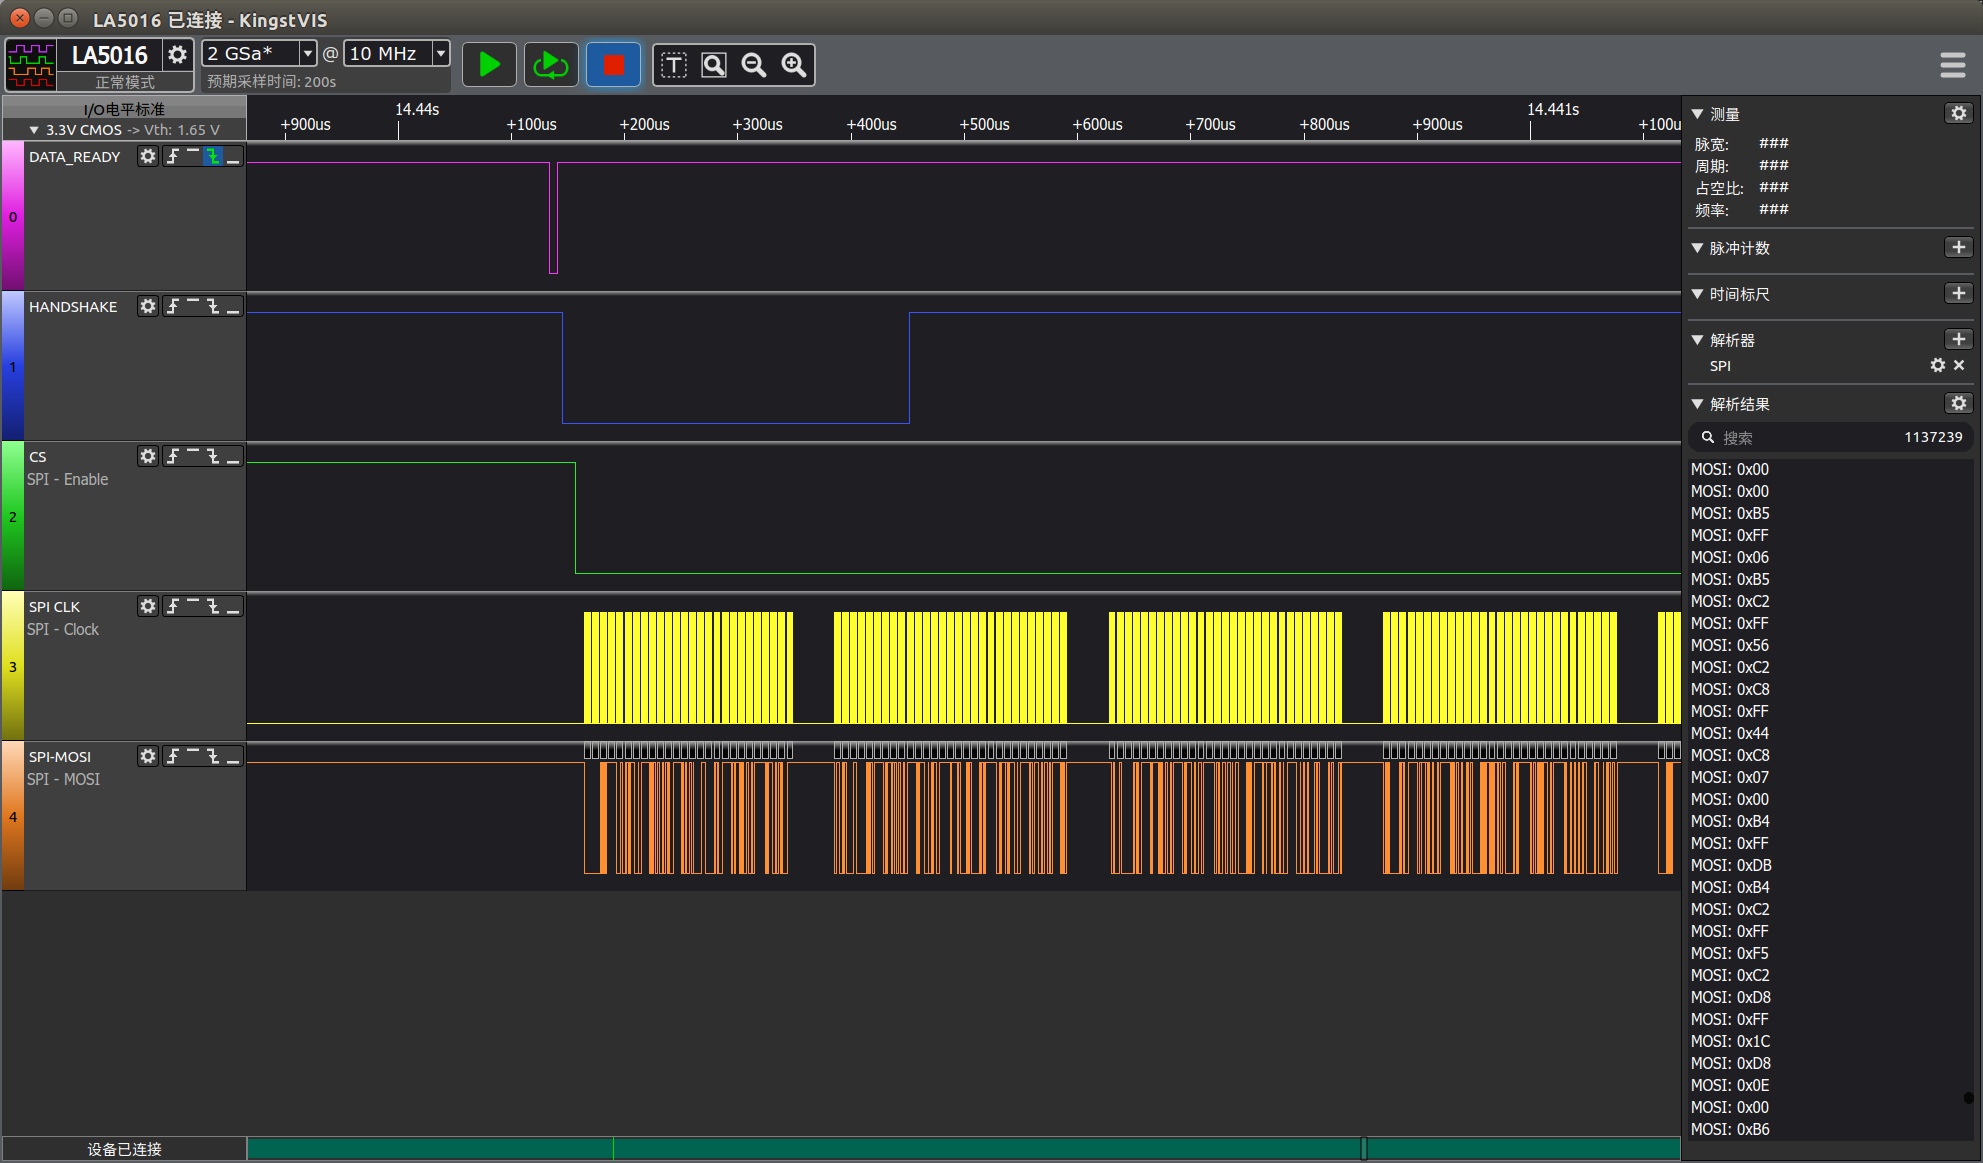Open SPI-MOSI channel settings gear

[x=148, y=756]
